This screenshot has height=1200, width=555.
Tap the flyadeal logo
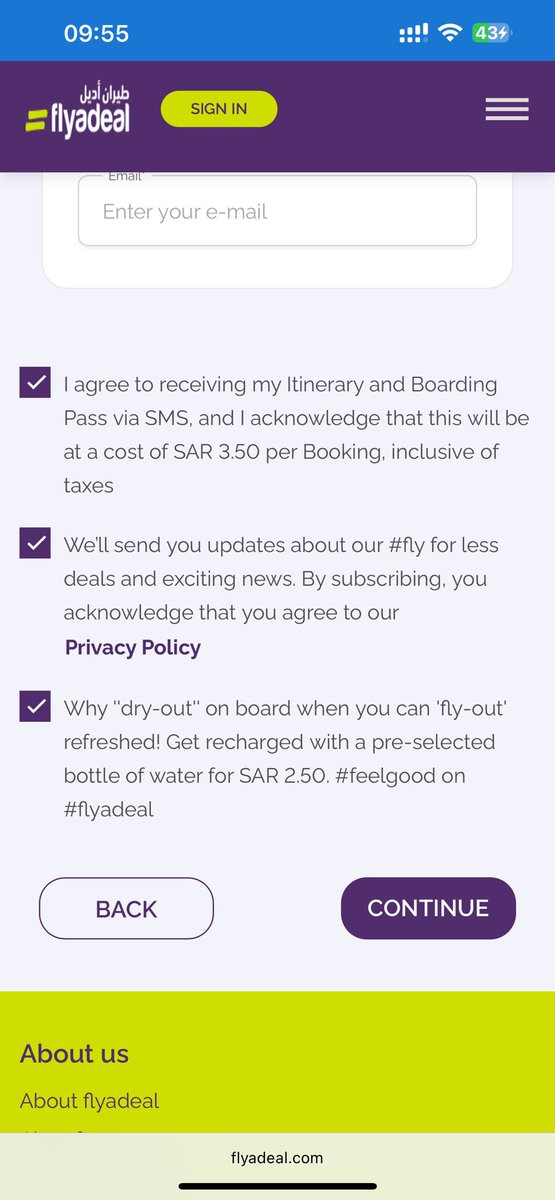[x=78, y=110]
